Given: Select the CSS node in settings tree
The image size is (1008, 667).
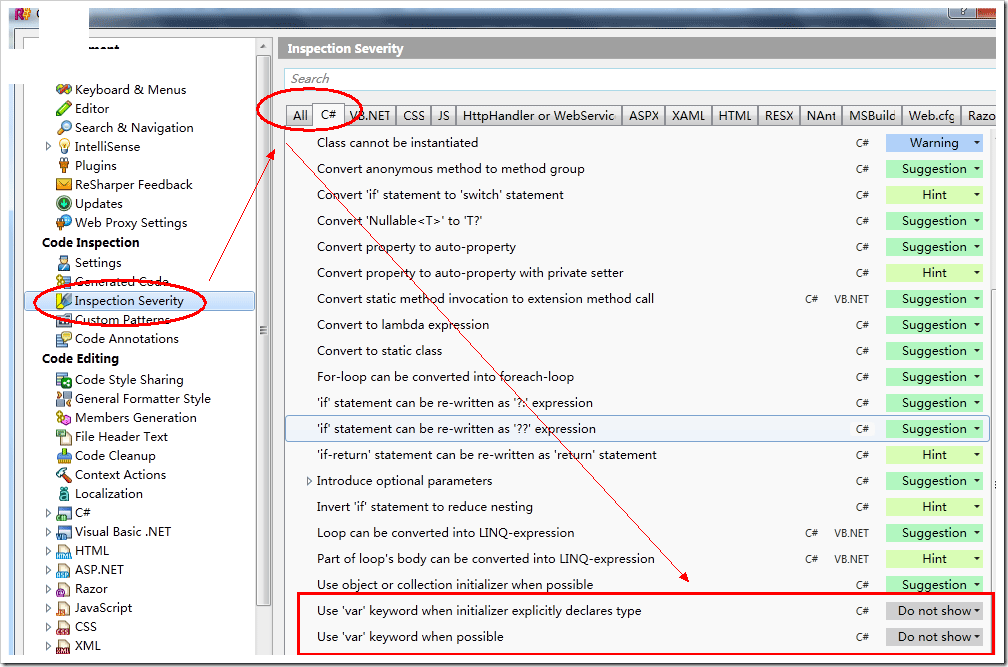Looking at the screenshot, I should point(86,627).
